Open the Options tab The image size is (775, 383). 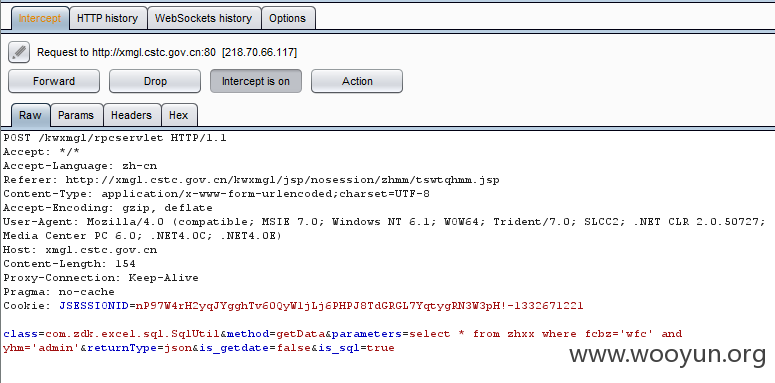(x=287, y=18)
